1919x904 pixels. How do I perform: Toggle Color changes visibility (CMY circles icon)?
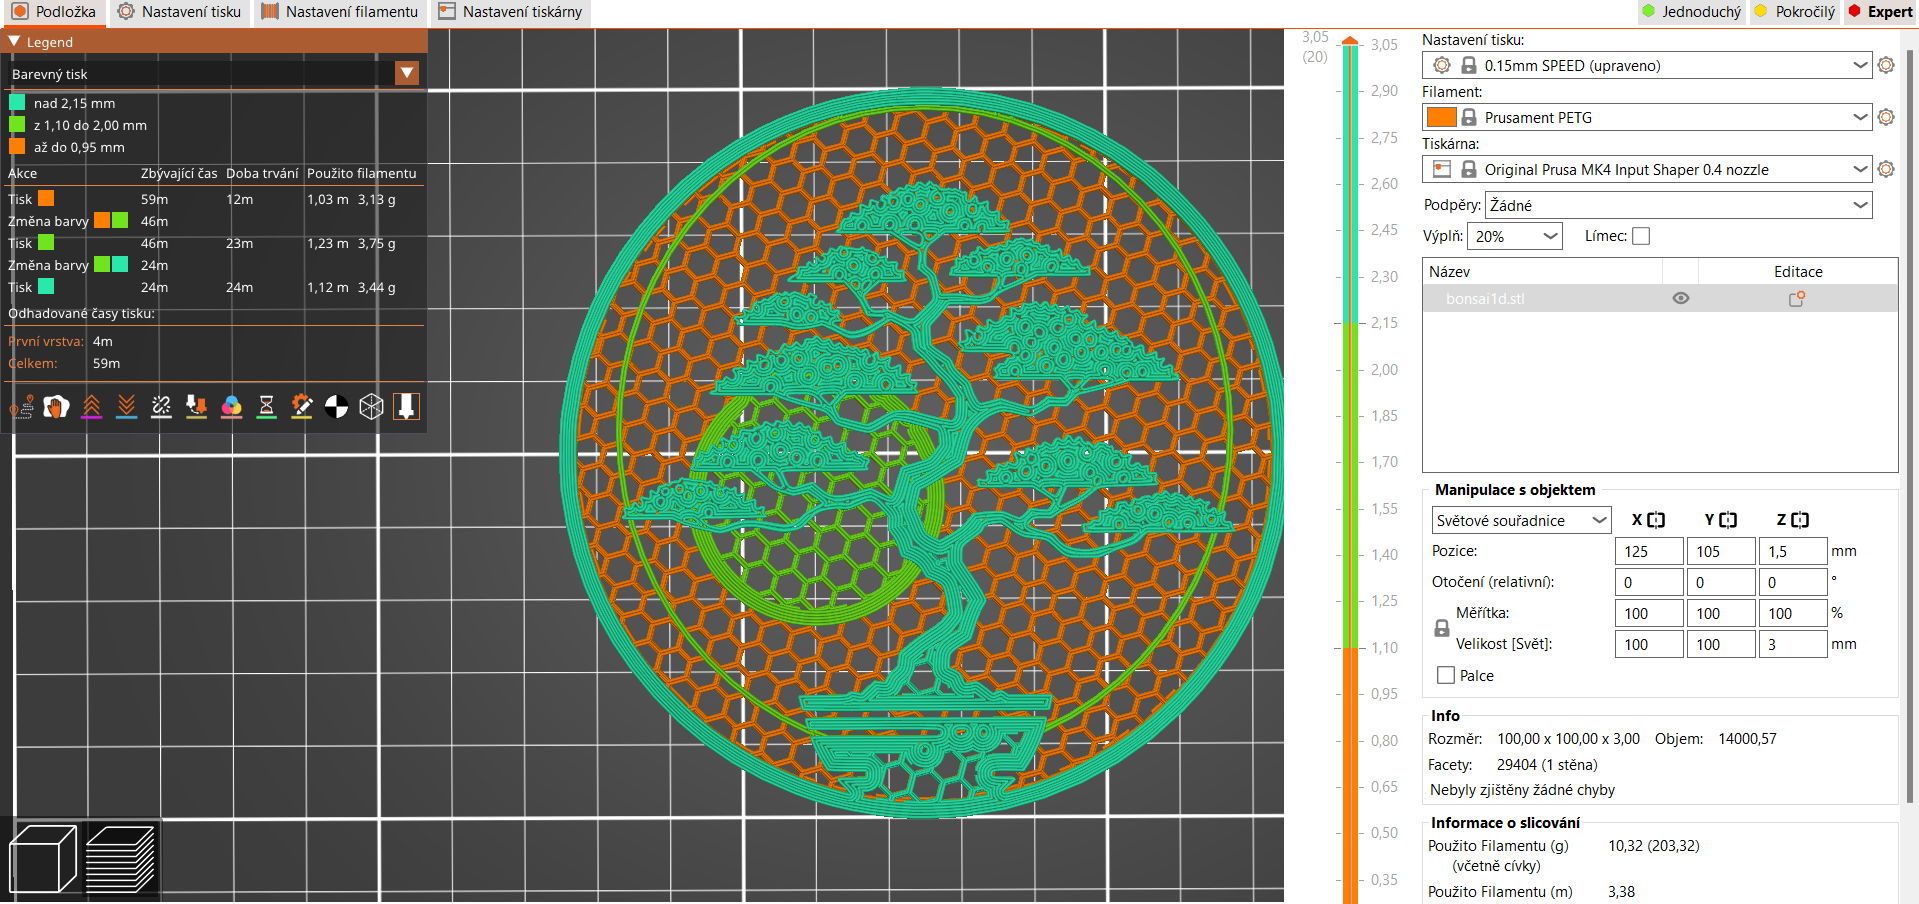tap(231, 407)
